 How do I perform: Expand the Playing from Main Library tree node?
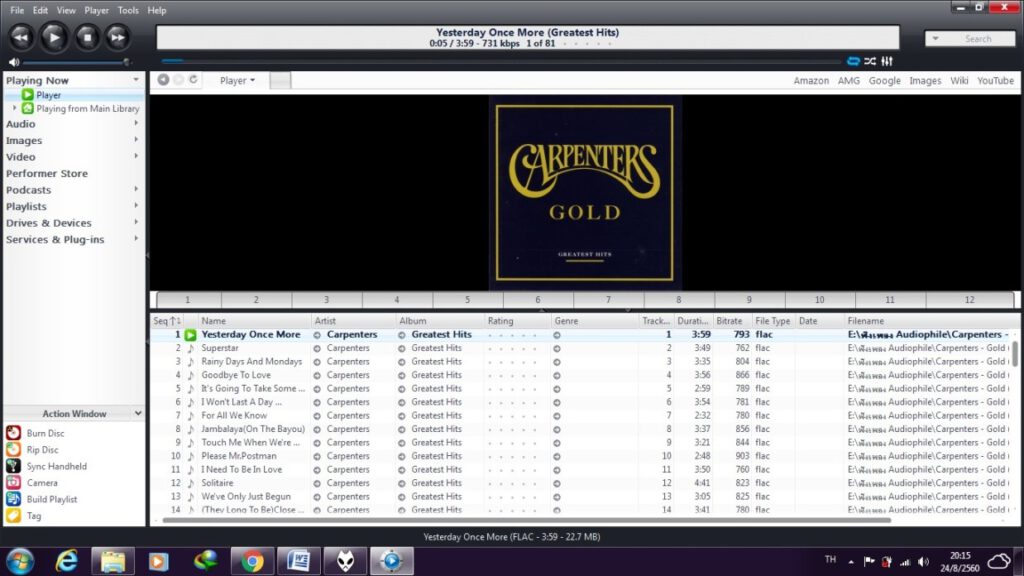15,108
